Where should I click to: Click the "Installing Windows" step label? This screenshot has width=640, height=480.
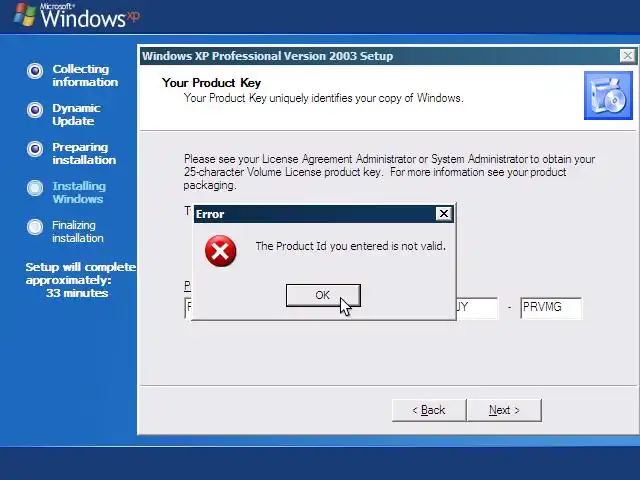(79, 192)
